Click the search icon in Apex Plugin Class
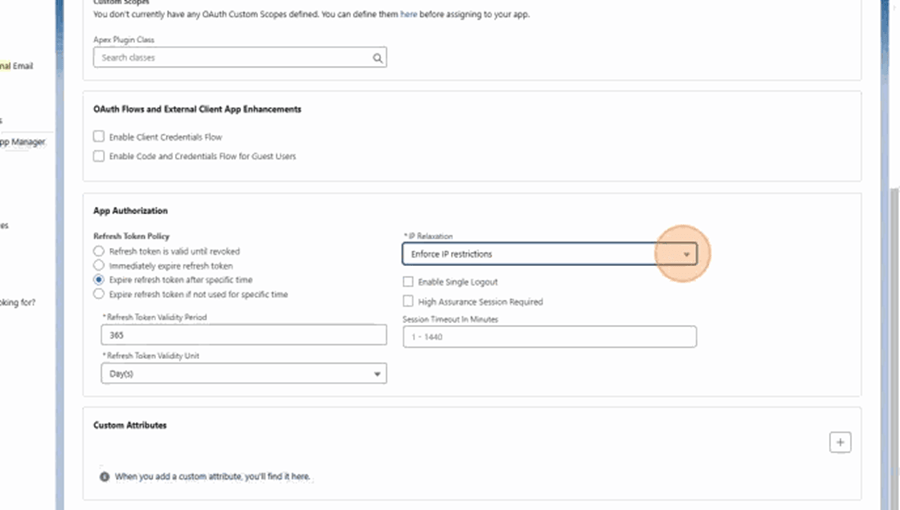This screenshot has width=900, height=510. click(377, 58)
